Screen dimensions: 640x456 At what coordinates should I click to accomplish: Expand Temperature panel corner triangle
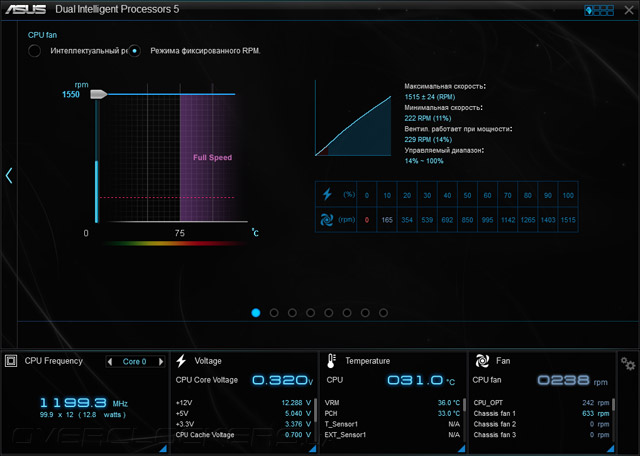462,449
